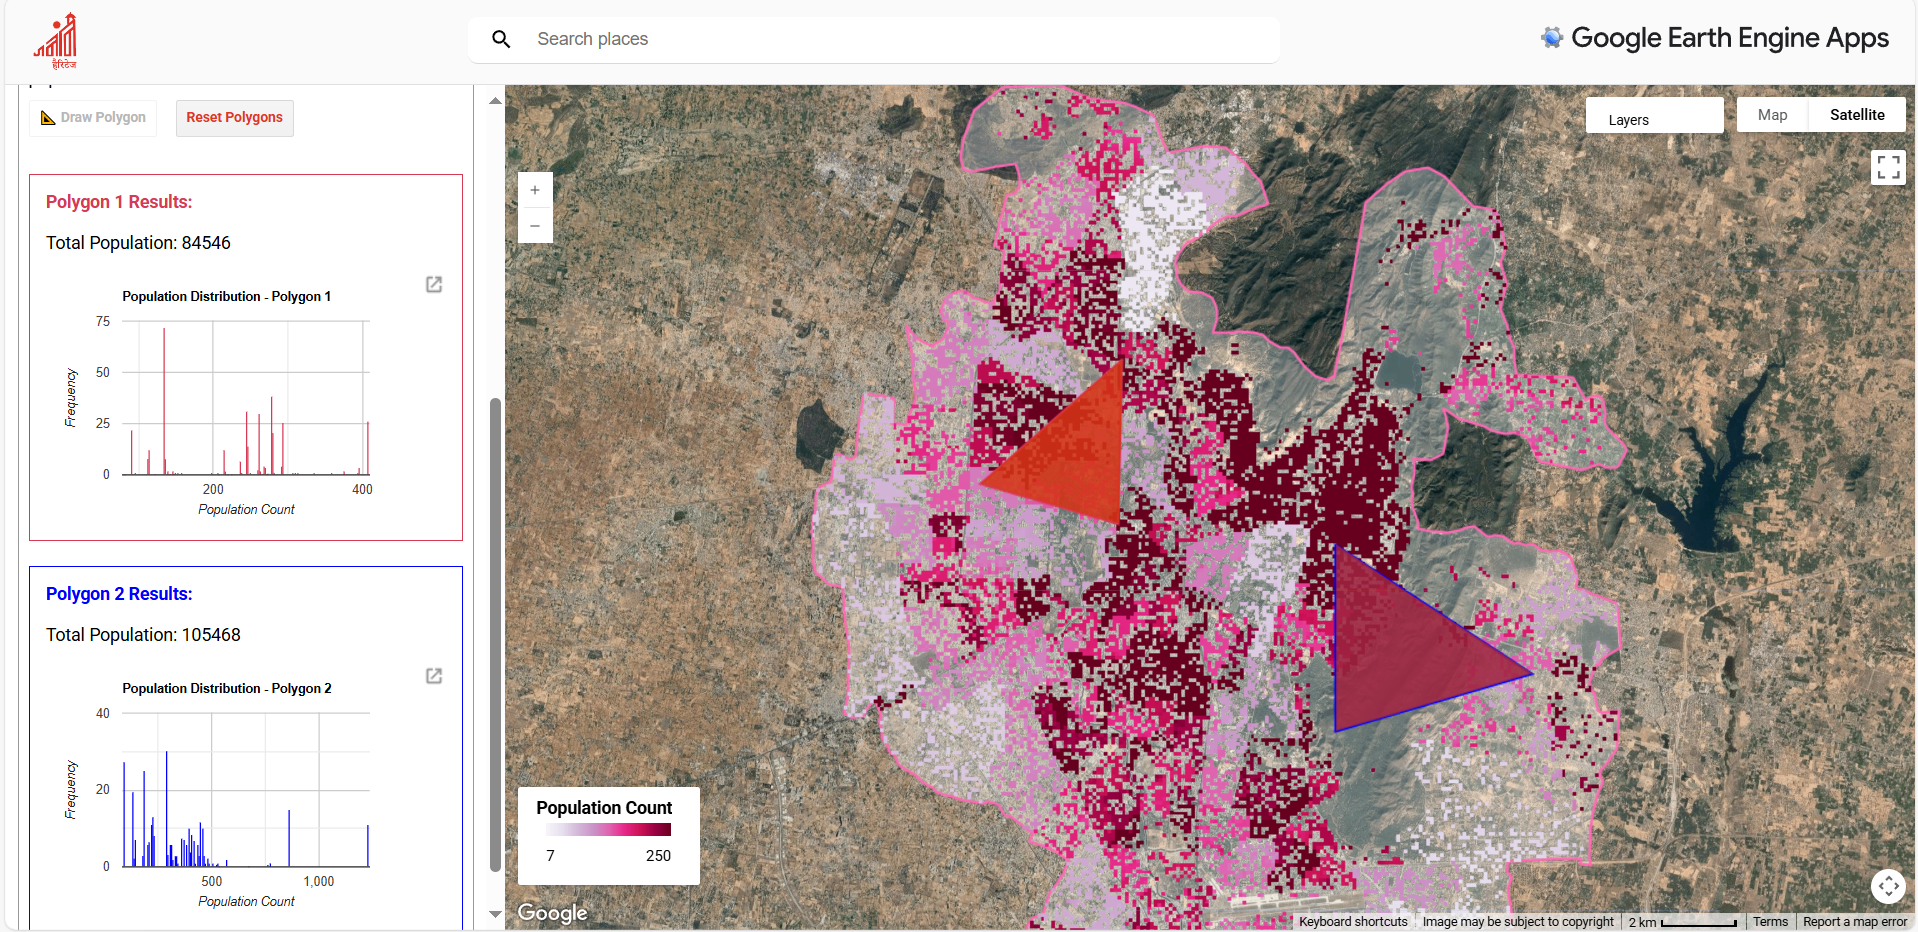Open the Terms link
The height and width of the screenshot is (932, 1918).
1770,922
